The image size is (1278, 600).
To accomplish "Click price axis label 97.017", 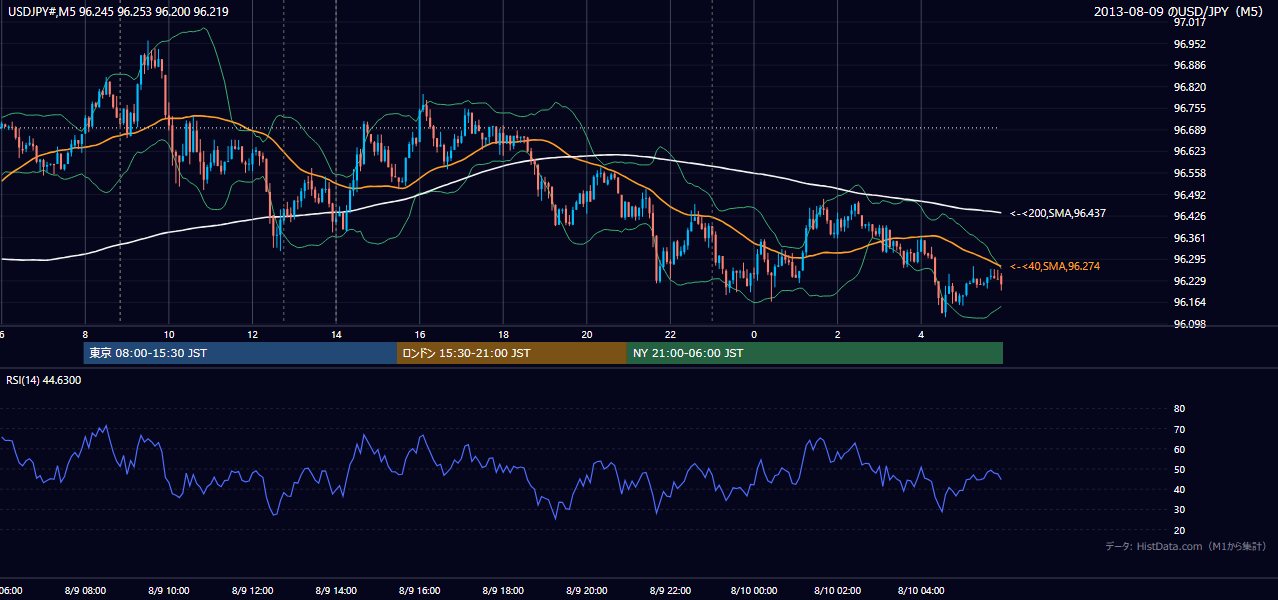I will (1189, 22).
